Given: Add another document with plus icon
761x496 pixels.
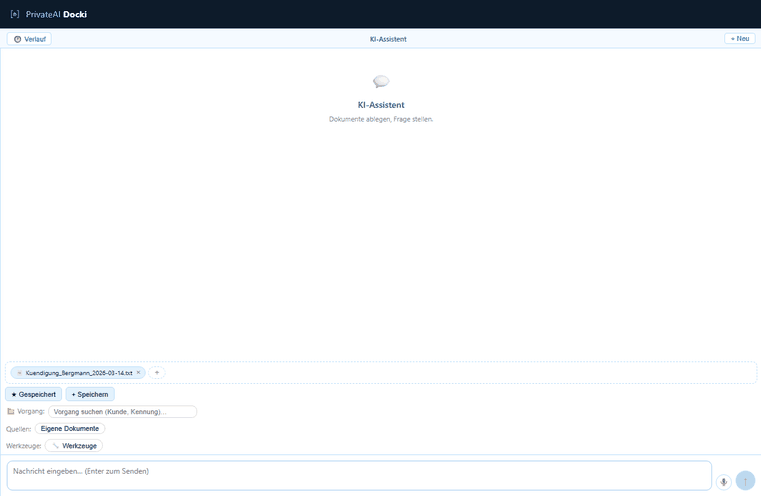Looking at the screenshot, I should pyautogui.click(x=157, y=373).
